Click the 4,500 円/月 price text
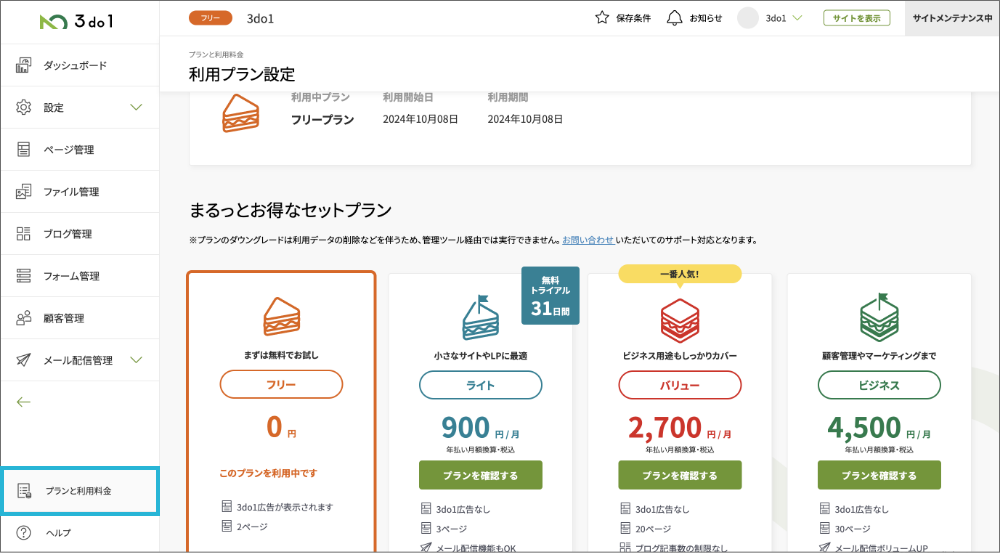This screenshot has width=1000, height=553. [x=879, y=428]
